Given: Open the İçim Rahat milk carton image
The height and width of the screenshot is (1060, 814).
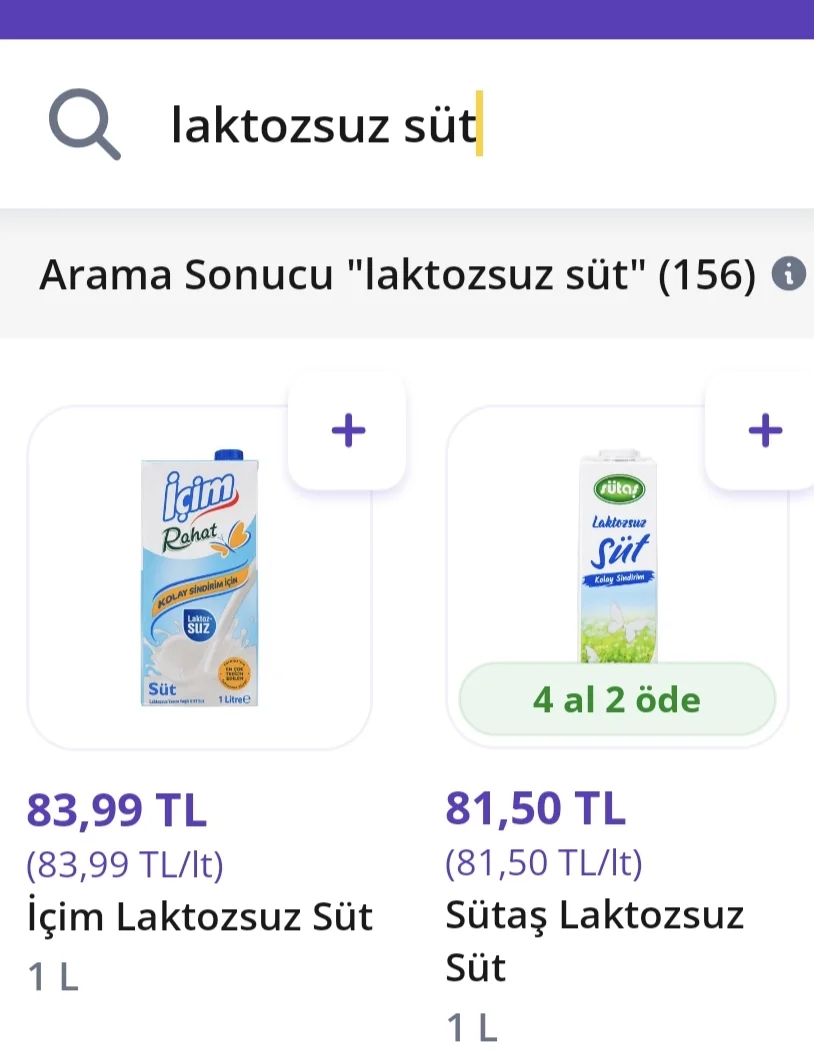Looking at the screenshot, I should [x=199, y=578].
